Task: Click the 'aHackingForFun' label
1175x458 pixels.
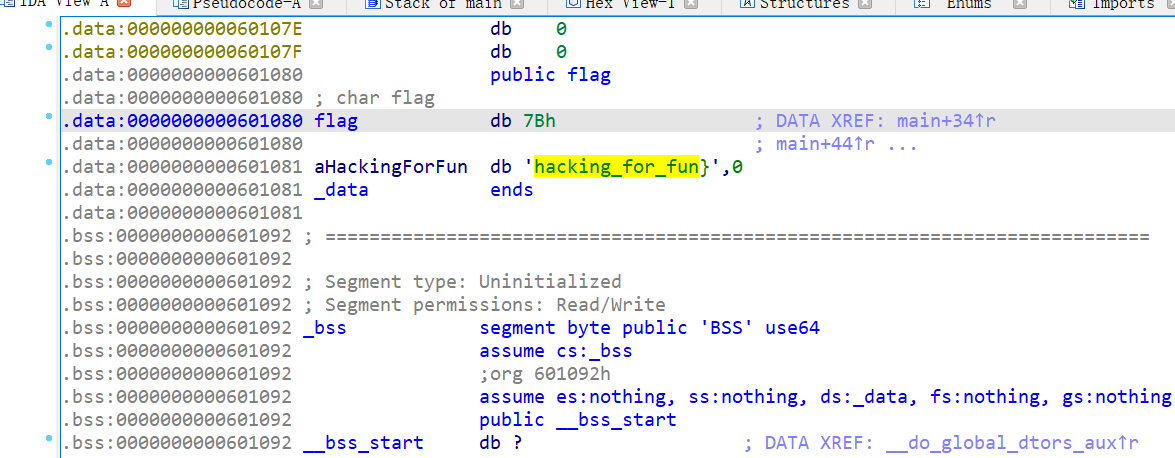Action: click(391, 167)
